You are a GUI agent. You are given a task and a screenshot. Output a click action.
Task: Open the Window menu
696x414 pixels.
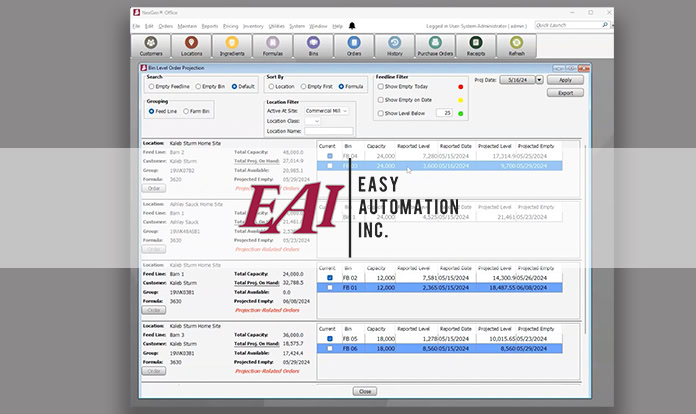318,26
